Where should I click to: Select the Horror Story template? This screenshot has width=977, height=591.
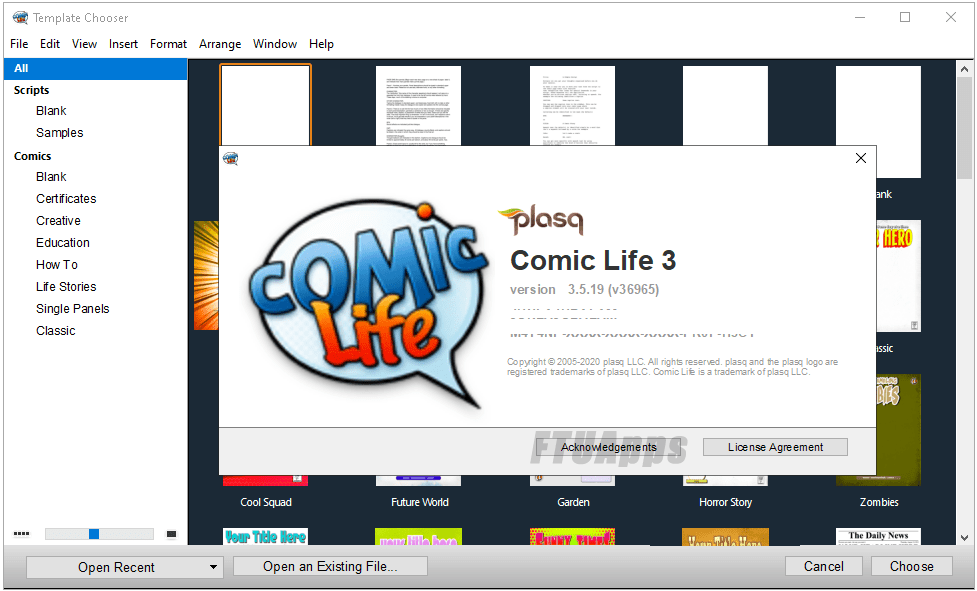[725, 481]
